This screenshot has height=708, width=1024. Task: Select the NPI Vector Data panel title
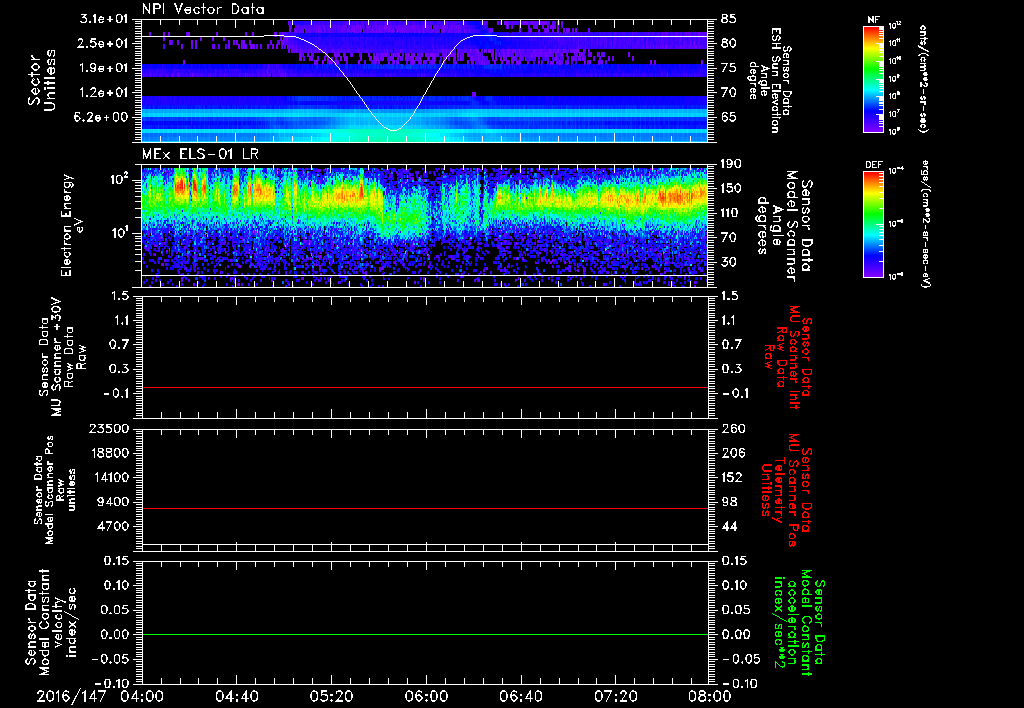coord(203,9)
